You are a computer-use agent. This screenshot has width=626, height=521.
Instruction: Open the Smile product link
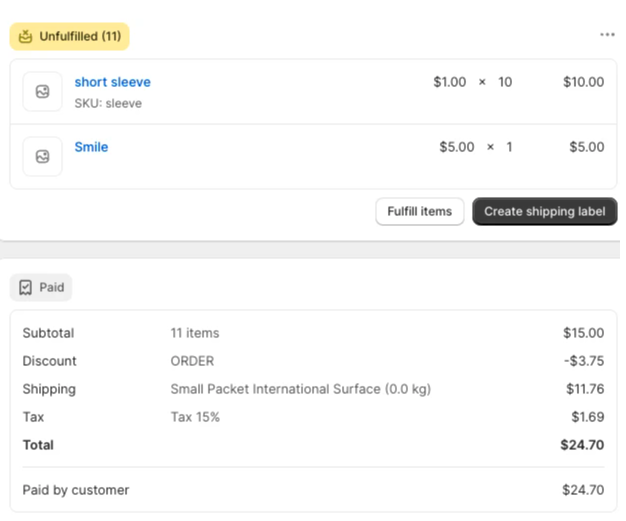click(91, 147)
